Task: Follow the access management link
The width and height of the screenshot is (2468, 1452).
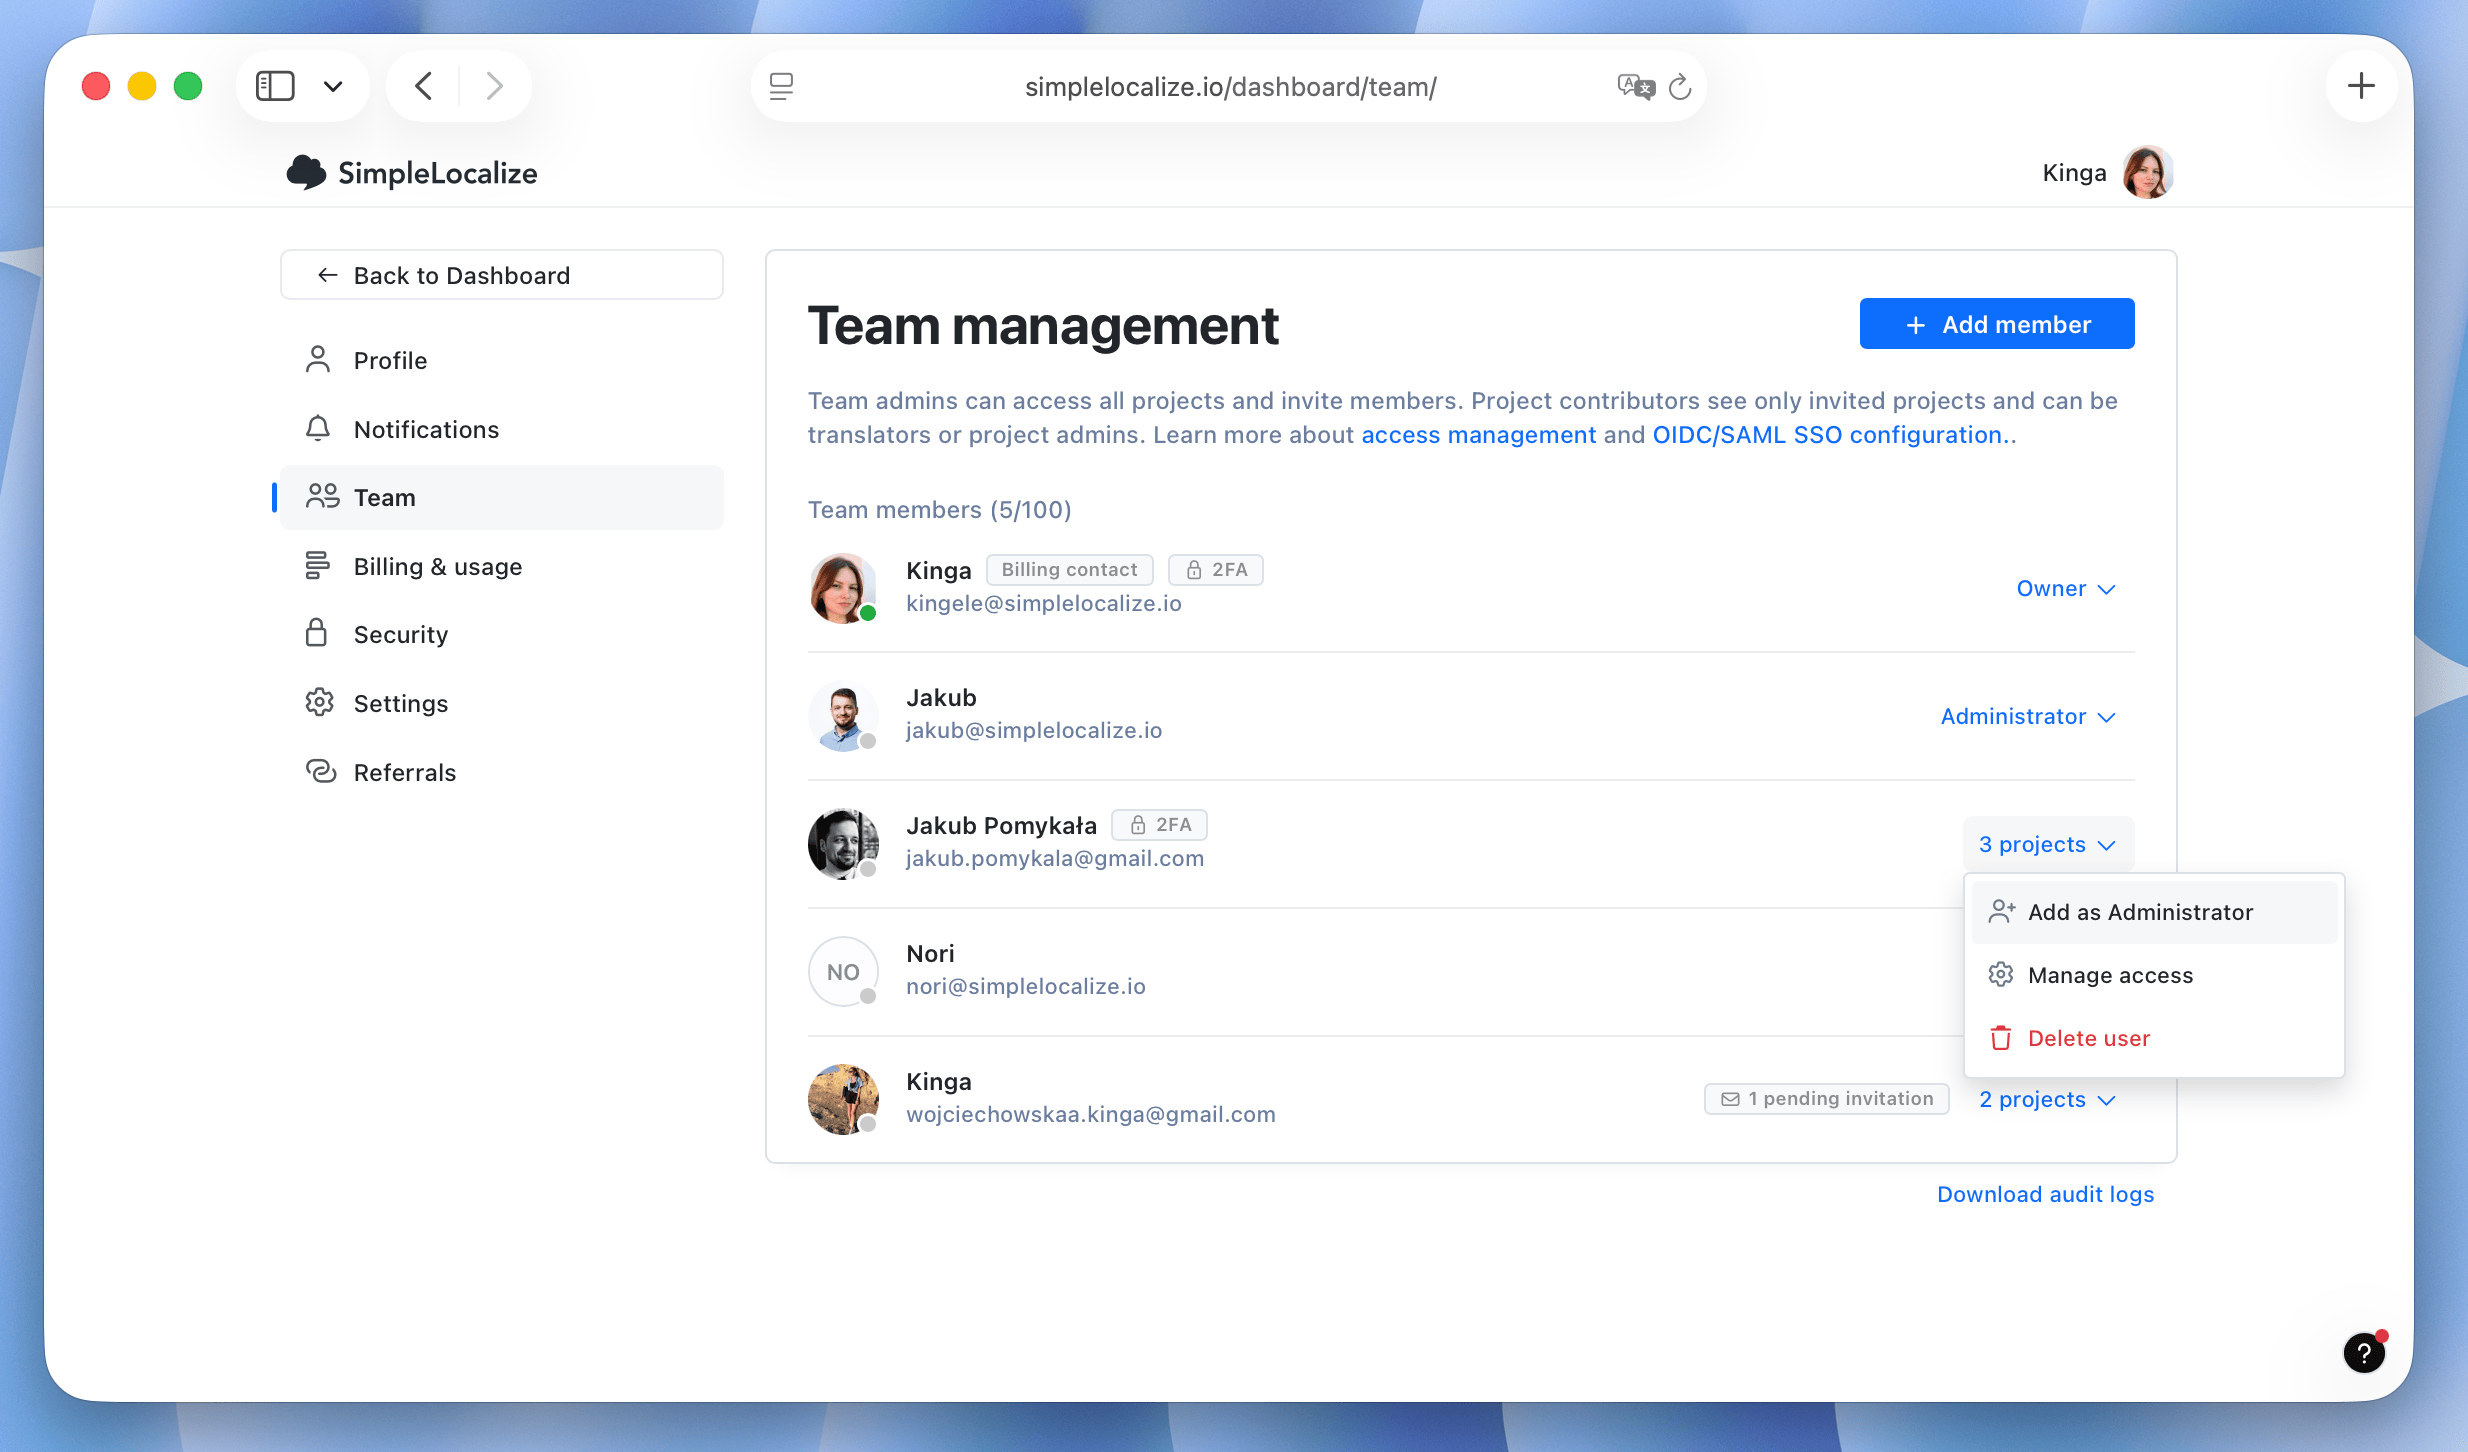Action: (1479, 435)
